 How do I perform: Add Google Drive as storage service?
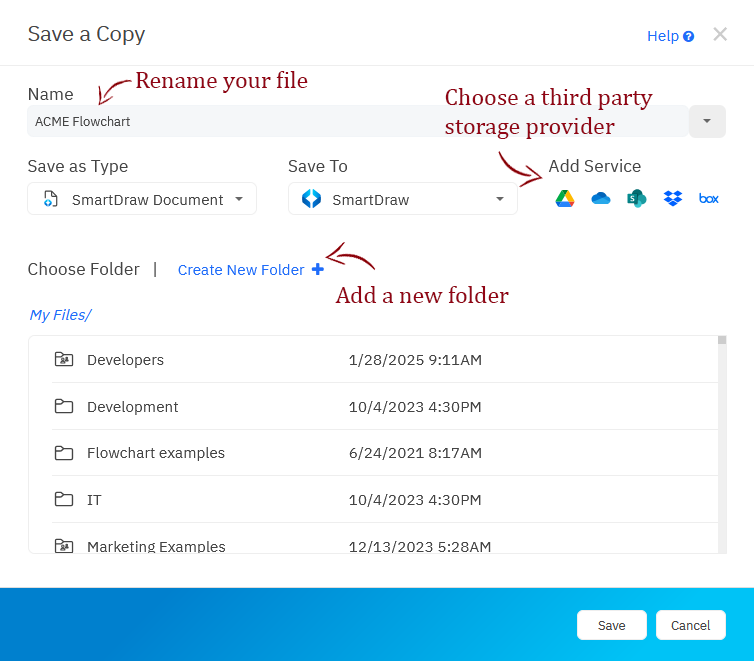pyautogui.click(x=565, y=199)
